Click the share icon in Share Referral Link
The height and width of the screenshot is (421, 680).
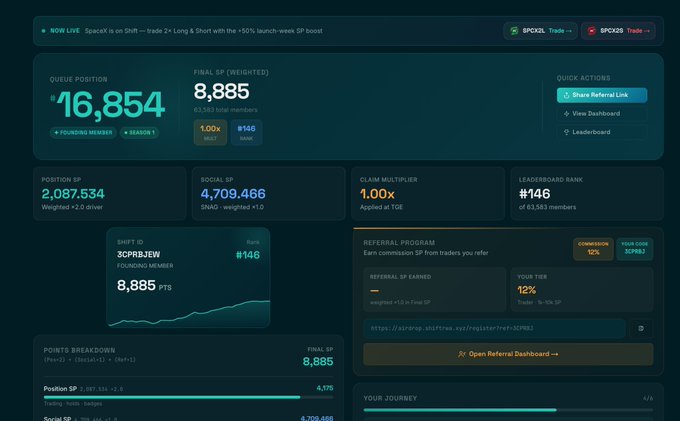point(566,95)
